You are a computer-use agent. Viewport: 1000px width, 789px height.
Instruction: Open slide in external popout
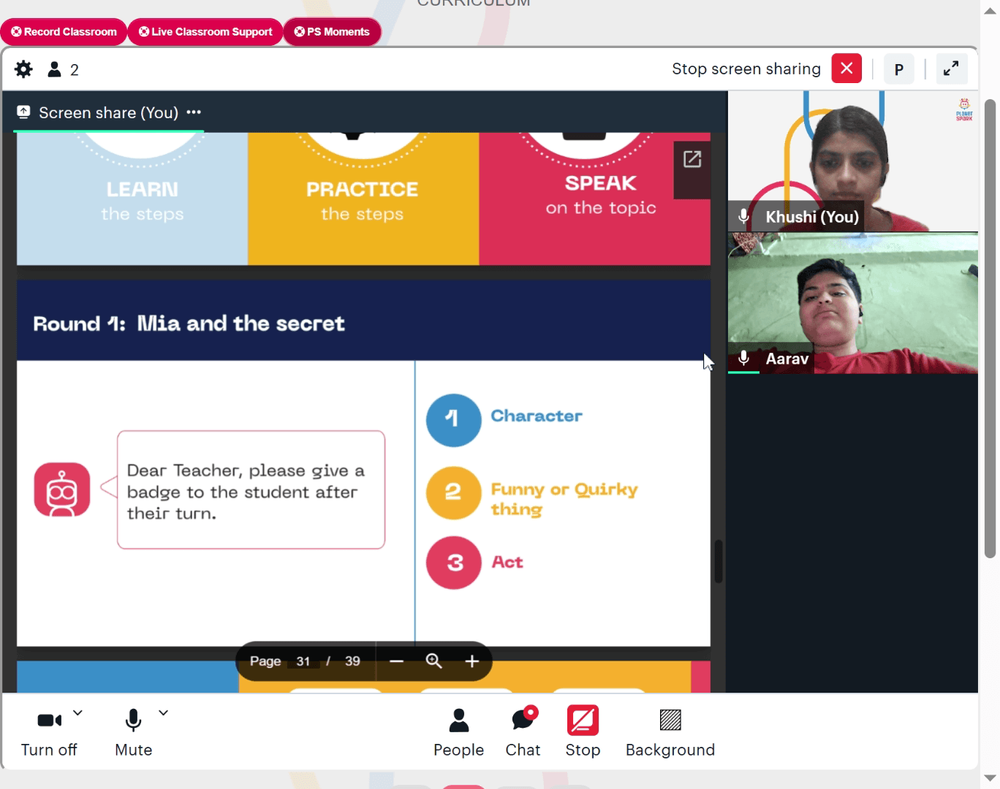(692, 159)
